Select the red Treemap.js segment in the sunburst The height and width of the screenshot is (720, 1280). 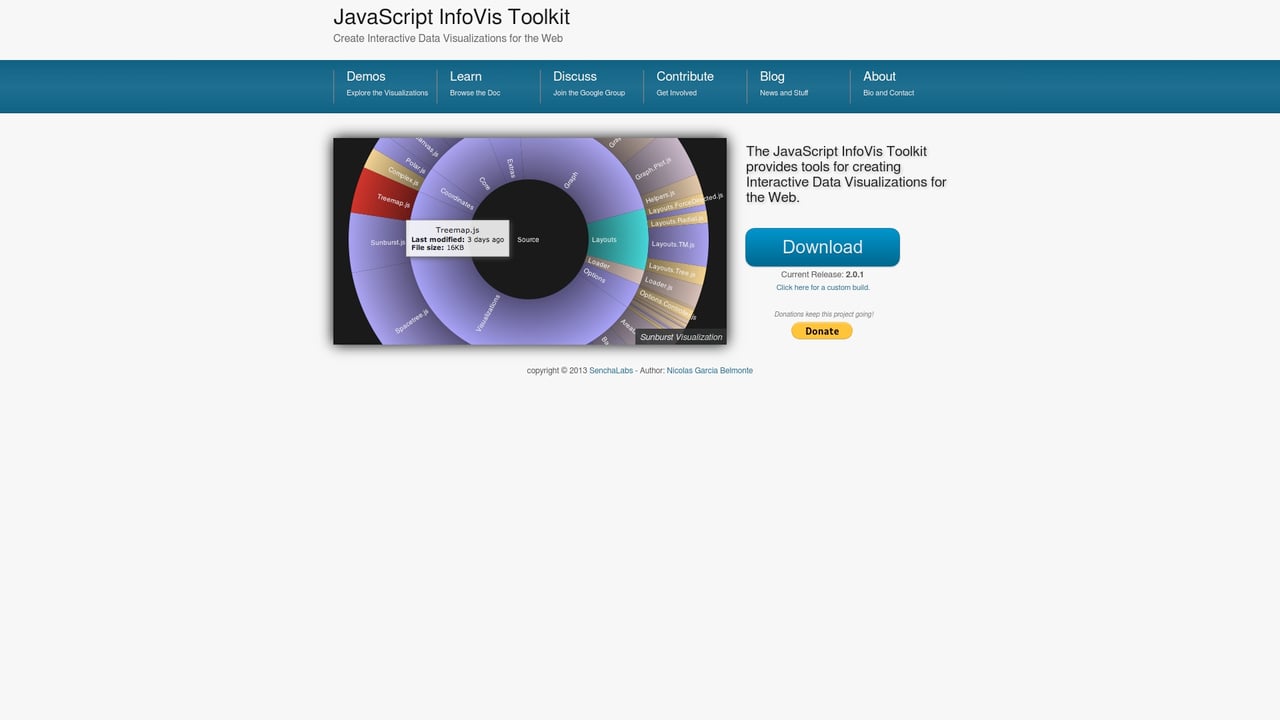click(x=393, y=199)
